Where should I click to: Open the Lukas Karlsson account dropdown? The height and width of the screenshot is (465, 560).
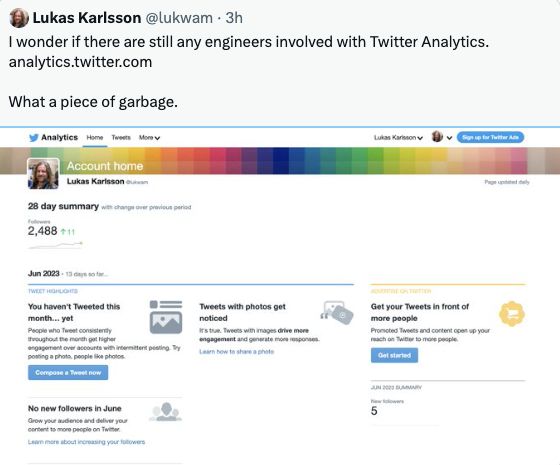[398, 138]
